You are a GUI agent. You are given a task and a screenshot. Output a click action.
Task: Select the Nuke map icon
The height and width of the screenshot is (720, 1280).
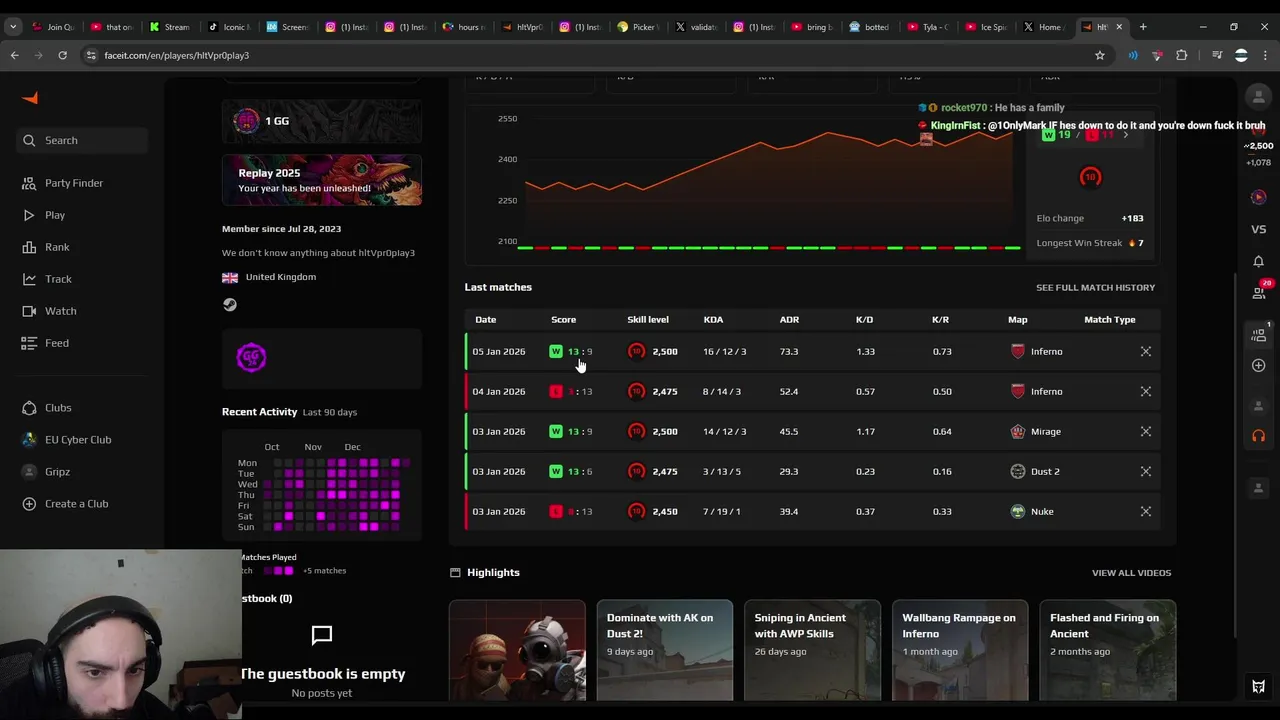pos(1018,512)
